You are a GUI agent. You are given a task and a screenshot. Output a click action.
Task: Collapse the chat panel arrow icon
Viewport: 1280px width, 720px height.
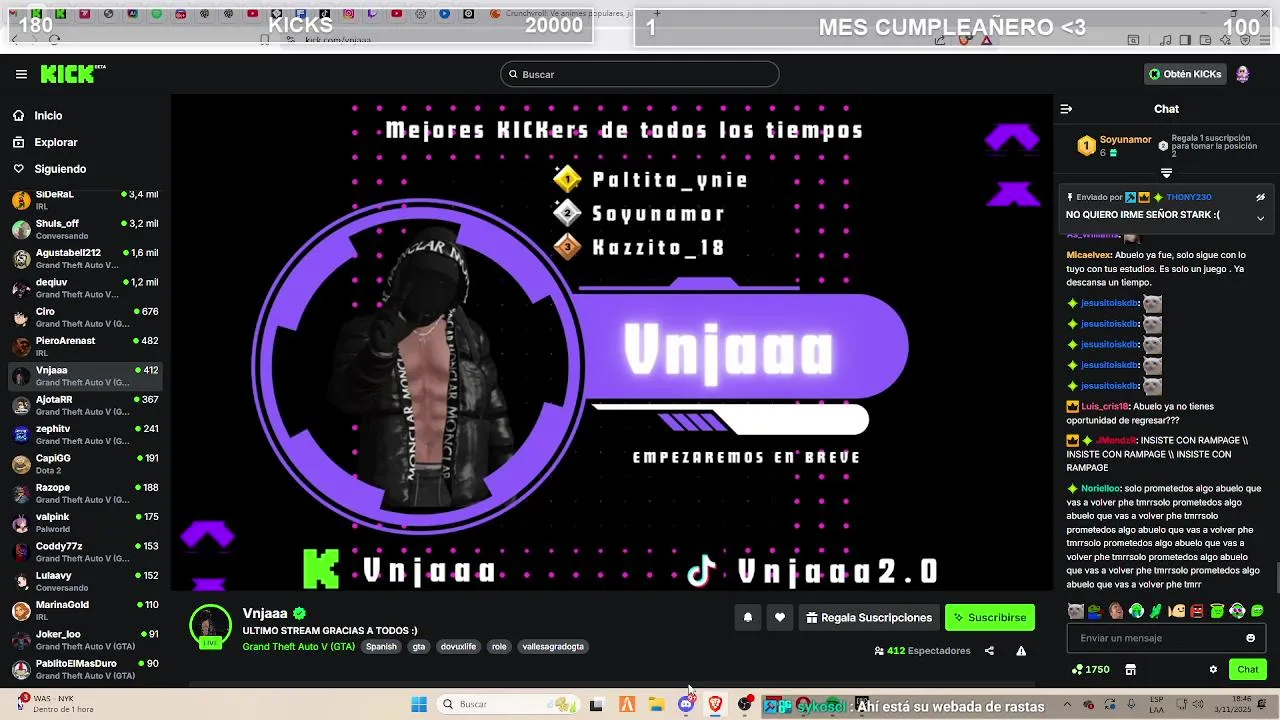coord(1066,109)
